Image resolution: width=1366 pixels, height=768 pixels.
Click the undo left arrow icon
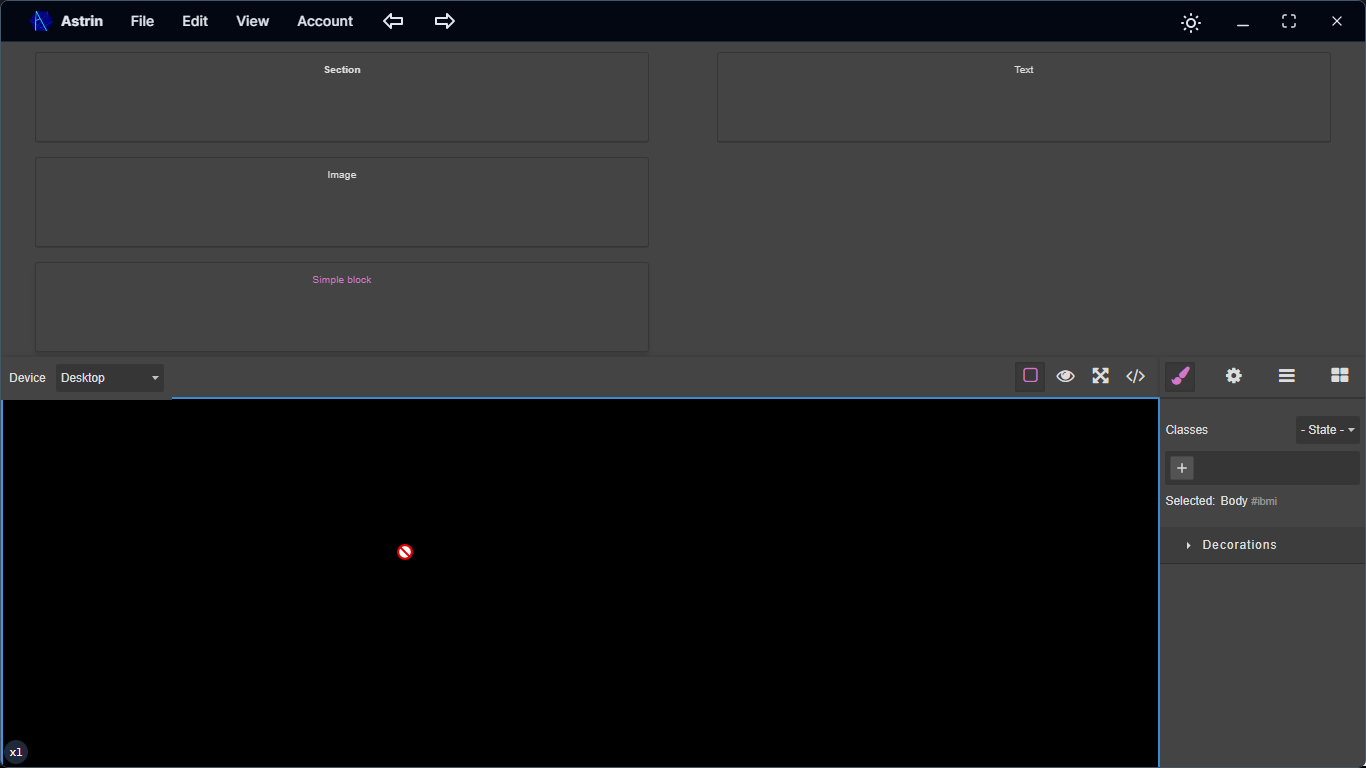click(393, 21)
